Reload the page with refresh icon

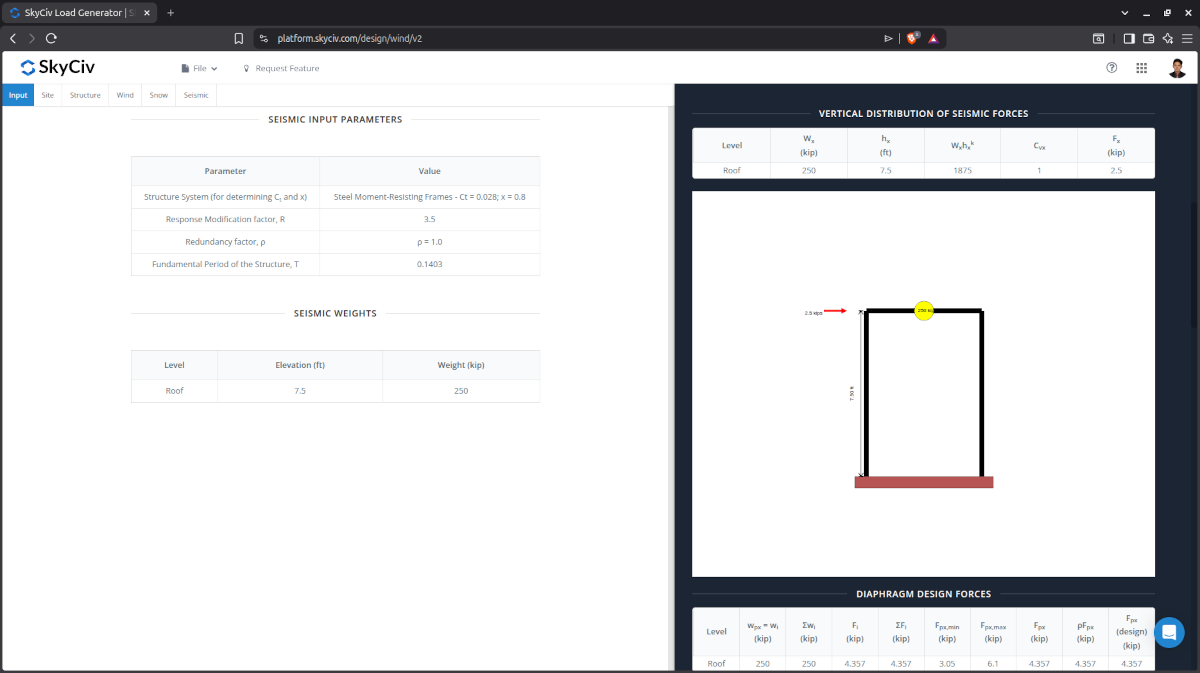point(51,38)
